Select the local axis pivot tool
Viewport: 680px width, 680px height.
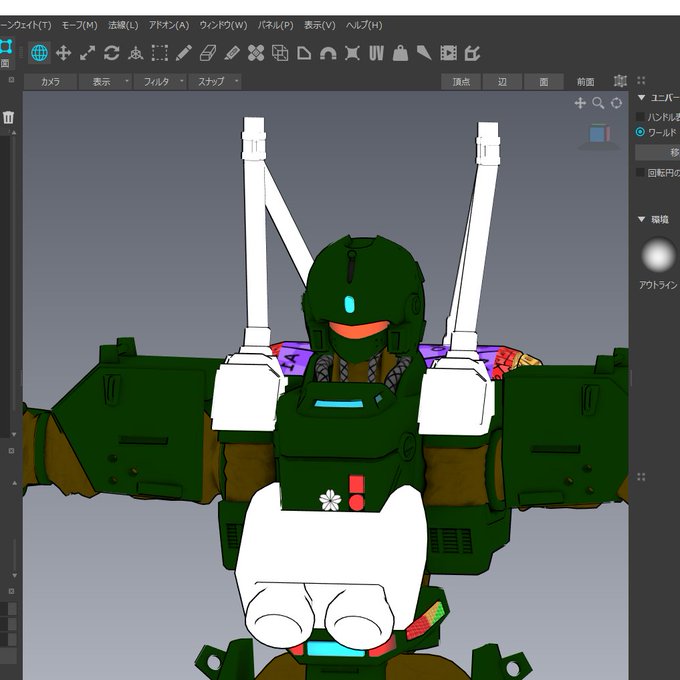[x=136, y=53]
